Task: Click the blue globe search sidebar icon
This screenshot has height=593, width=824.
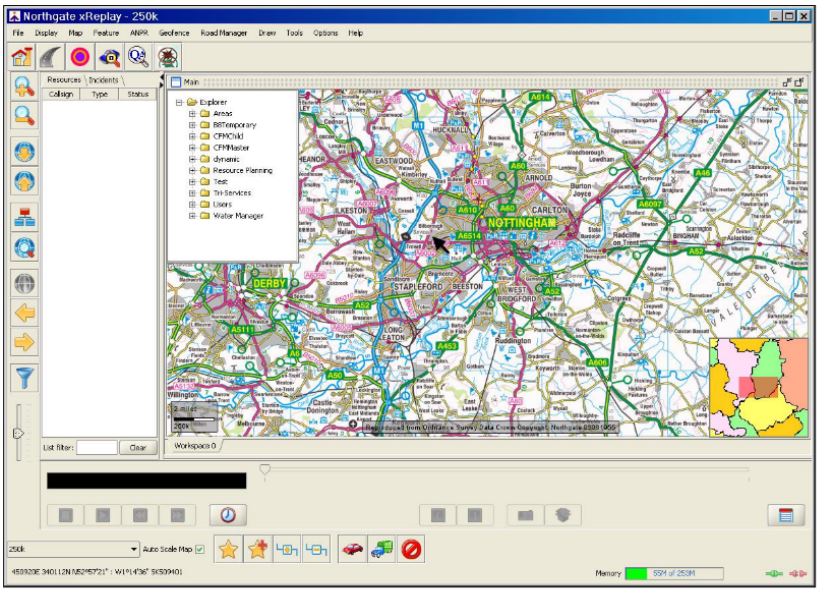Action: [x=24, y=247]
